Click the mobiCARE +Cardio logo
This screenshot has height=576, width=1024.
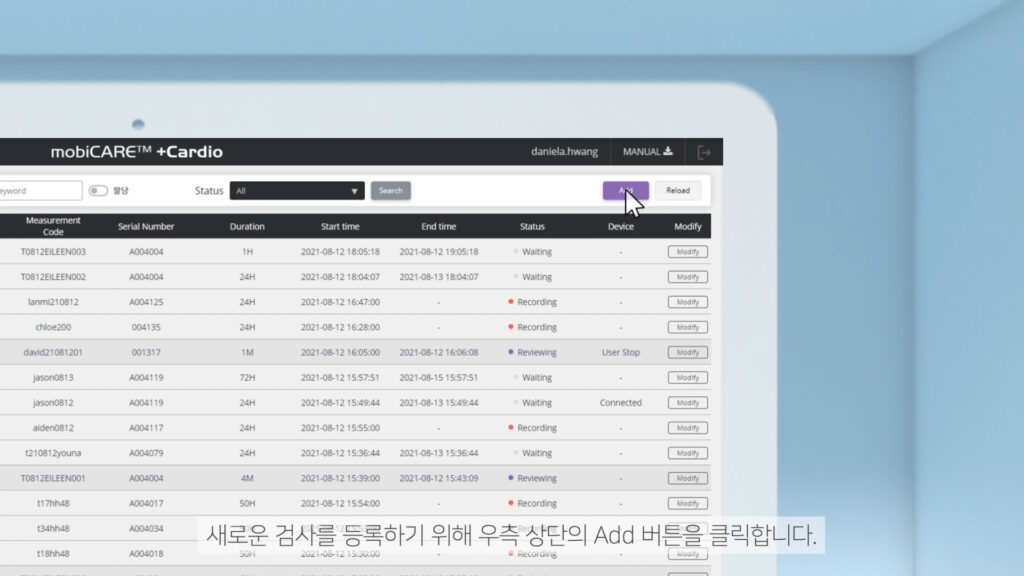click(x=136, y=152)
